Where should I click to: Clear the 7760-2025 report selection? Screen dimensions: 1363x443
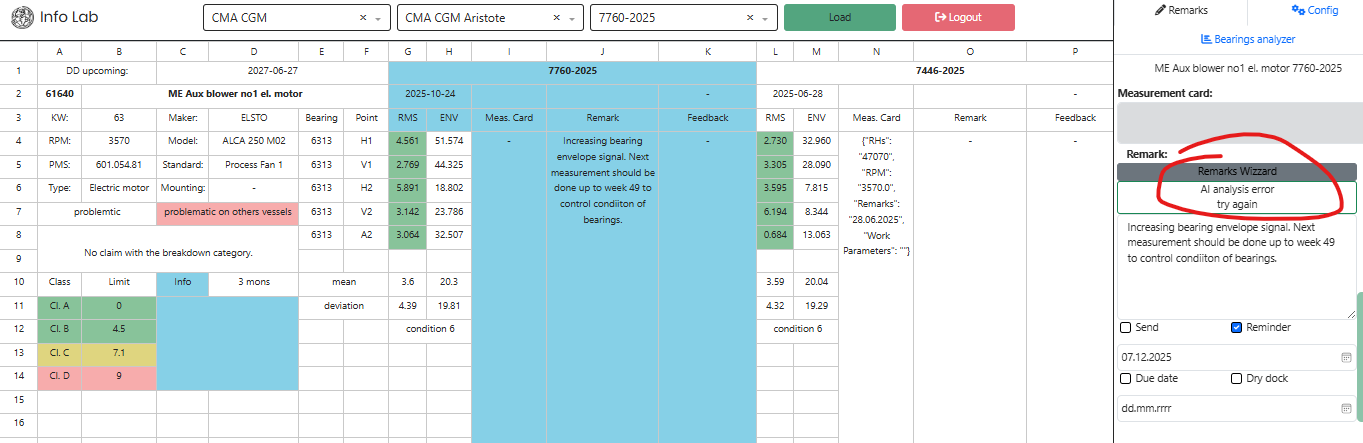point(750,18)
